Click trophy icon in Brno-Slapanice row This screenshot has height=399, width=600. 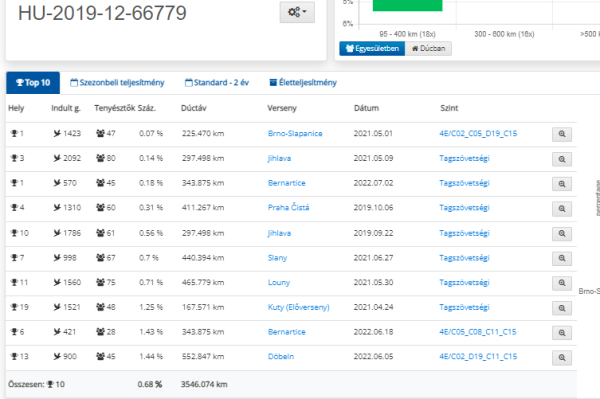[14, 134]
